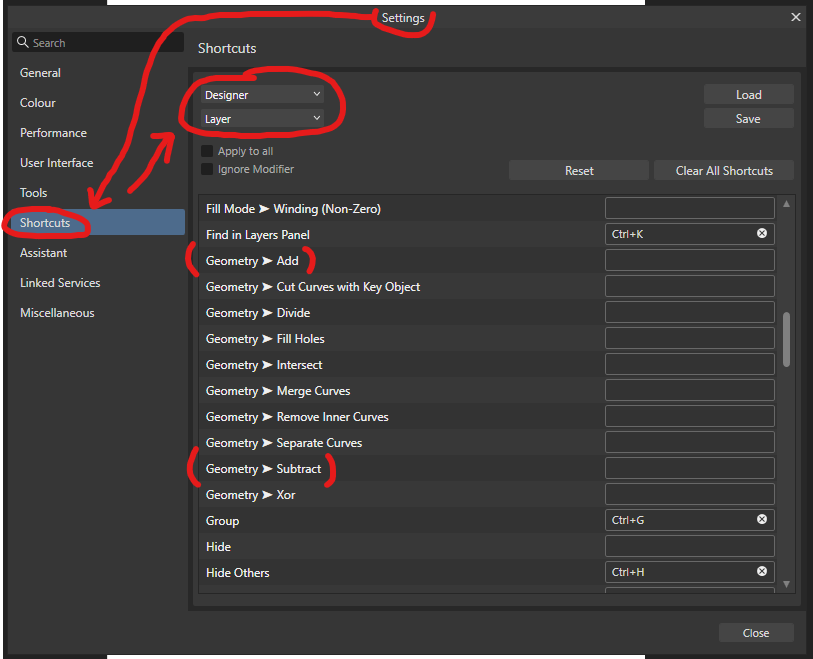Open the Designer app dropdown

point(260,93)
